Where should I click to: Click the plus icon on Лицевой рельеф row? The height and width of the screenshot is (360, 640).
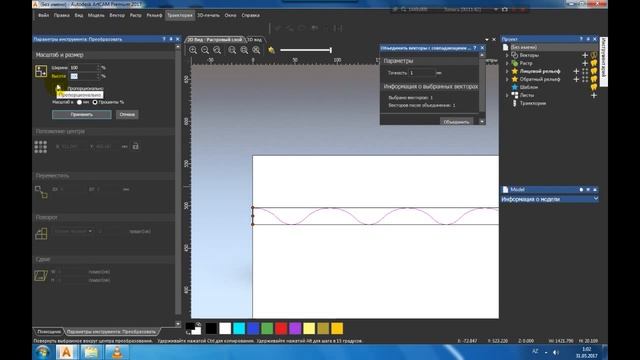pyautogui.click(x=576, y=71)
